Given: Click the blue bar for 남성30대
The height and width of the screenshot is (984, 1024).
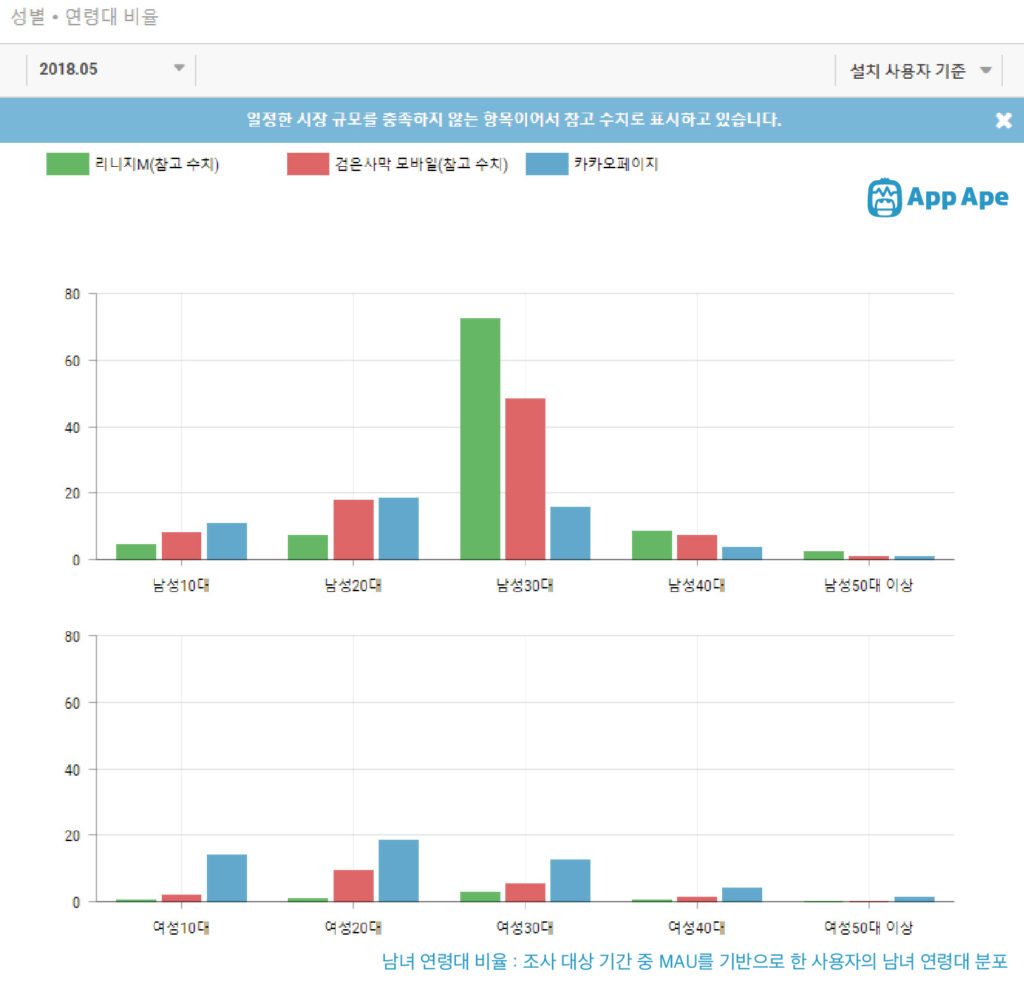Looking at the screenshot, I should (570, 533).
